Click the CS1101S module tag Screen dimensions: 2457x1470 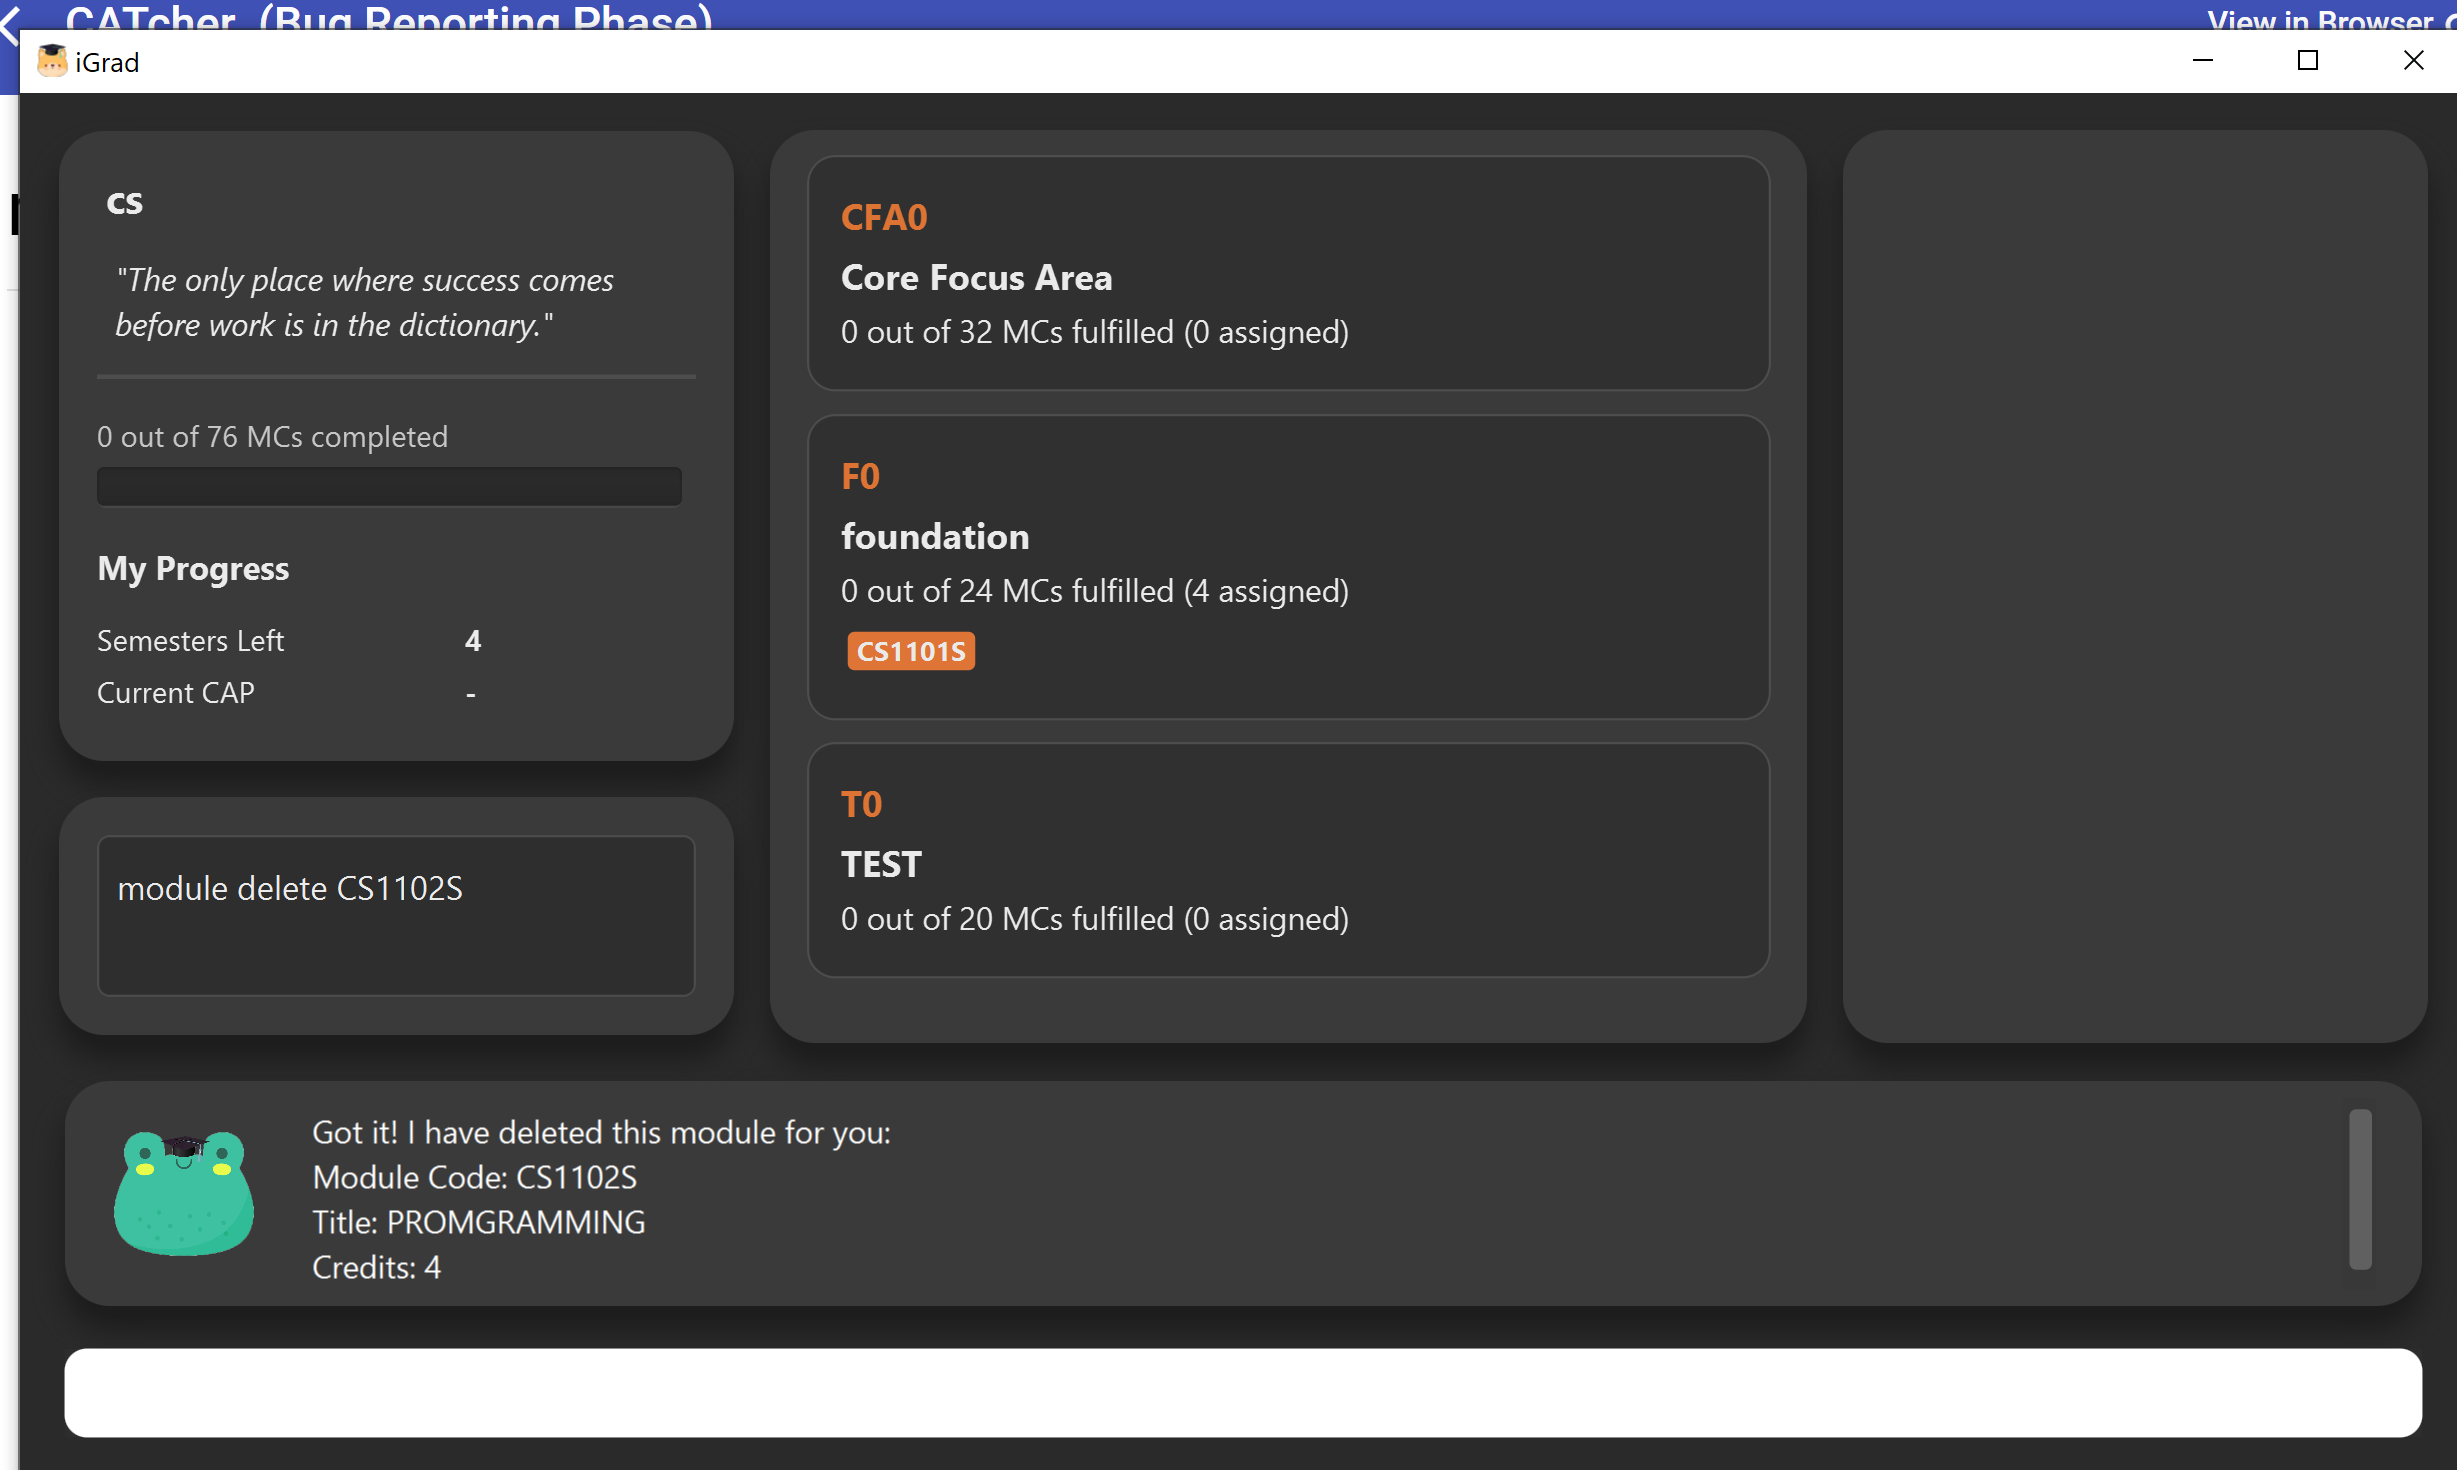point(910,651)
